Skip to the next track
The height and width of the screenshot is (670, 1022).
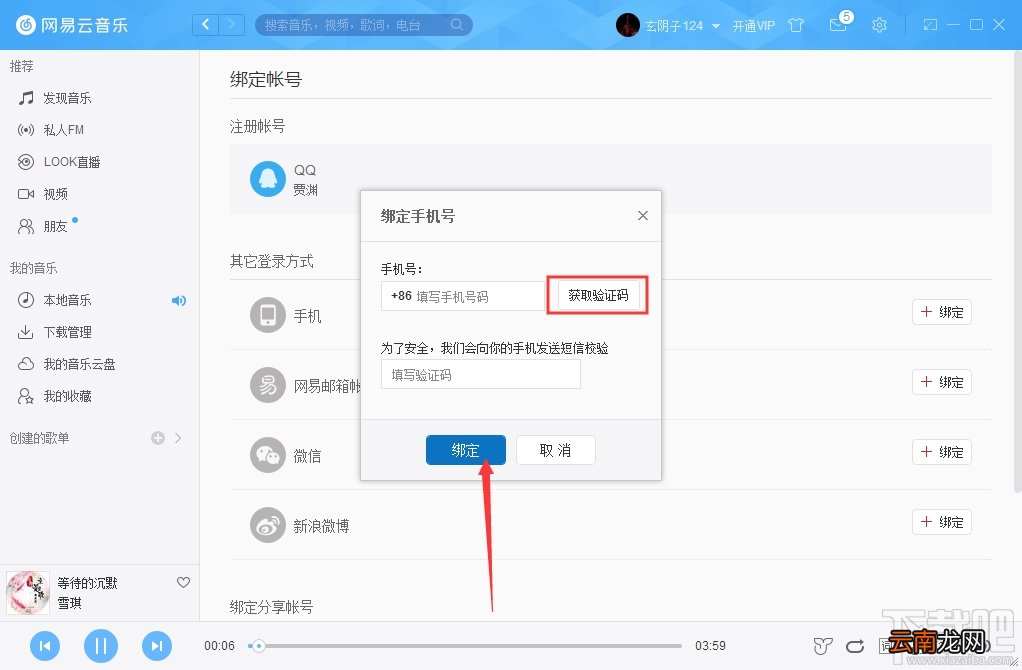click(x=157, y=646)
